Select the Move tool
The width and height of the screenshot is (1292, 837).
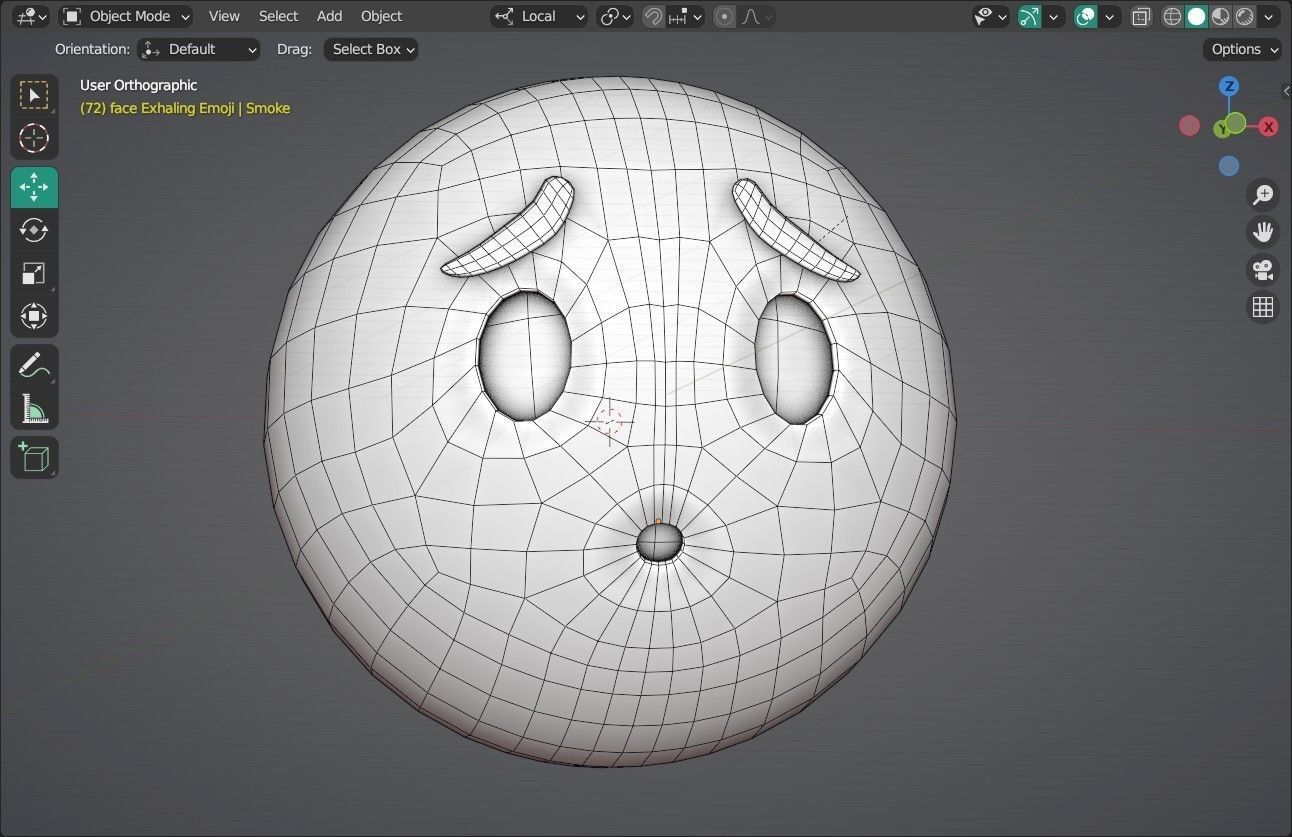point(34,187)
